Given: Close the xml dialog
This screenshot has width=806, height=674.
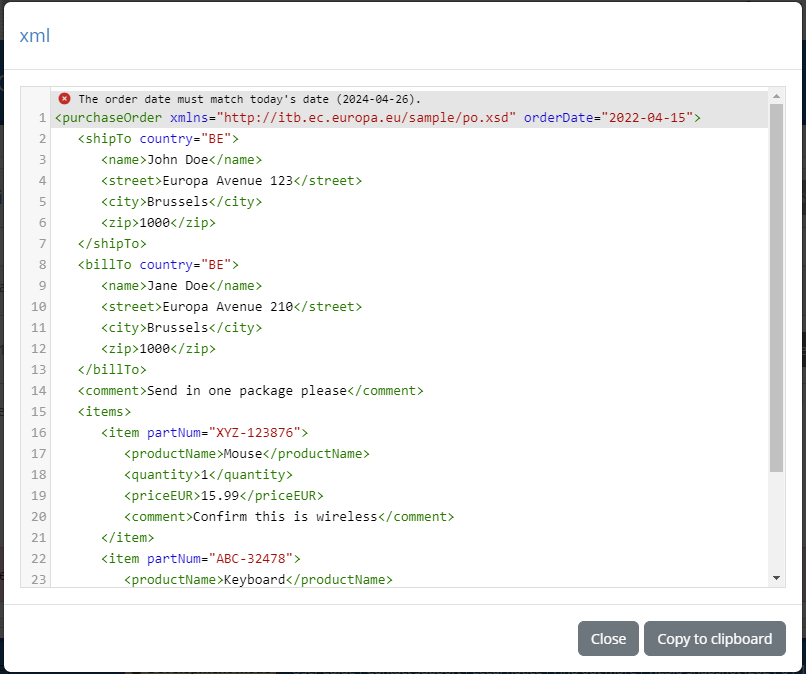Looking at the screenshot, I should tap(608, 639).
